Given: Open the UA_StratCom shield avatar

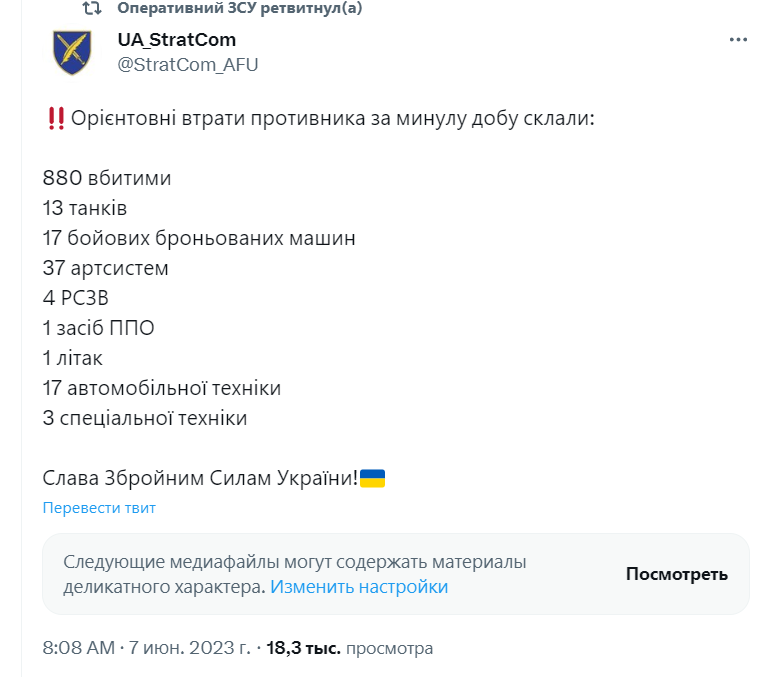Looking at the screenshot, I should pos(72,52).
